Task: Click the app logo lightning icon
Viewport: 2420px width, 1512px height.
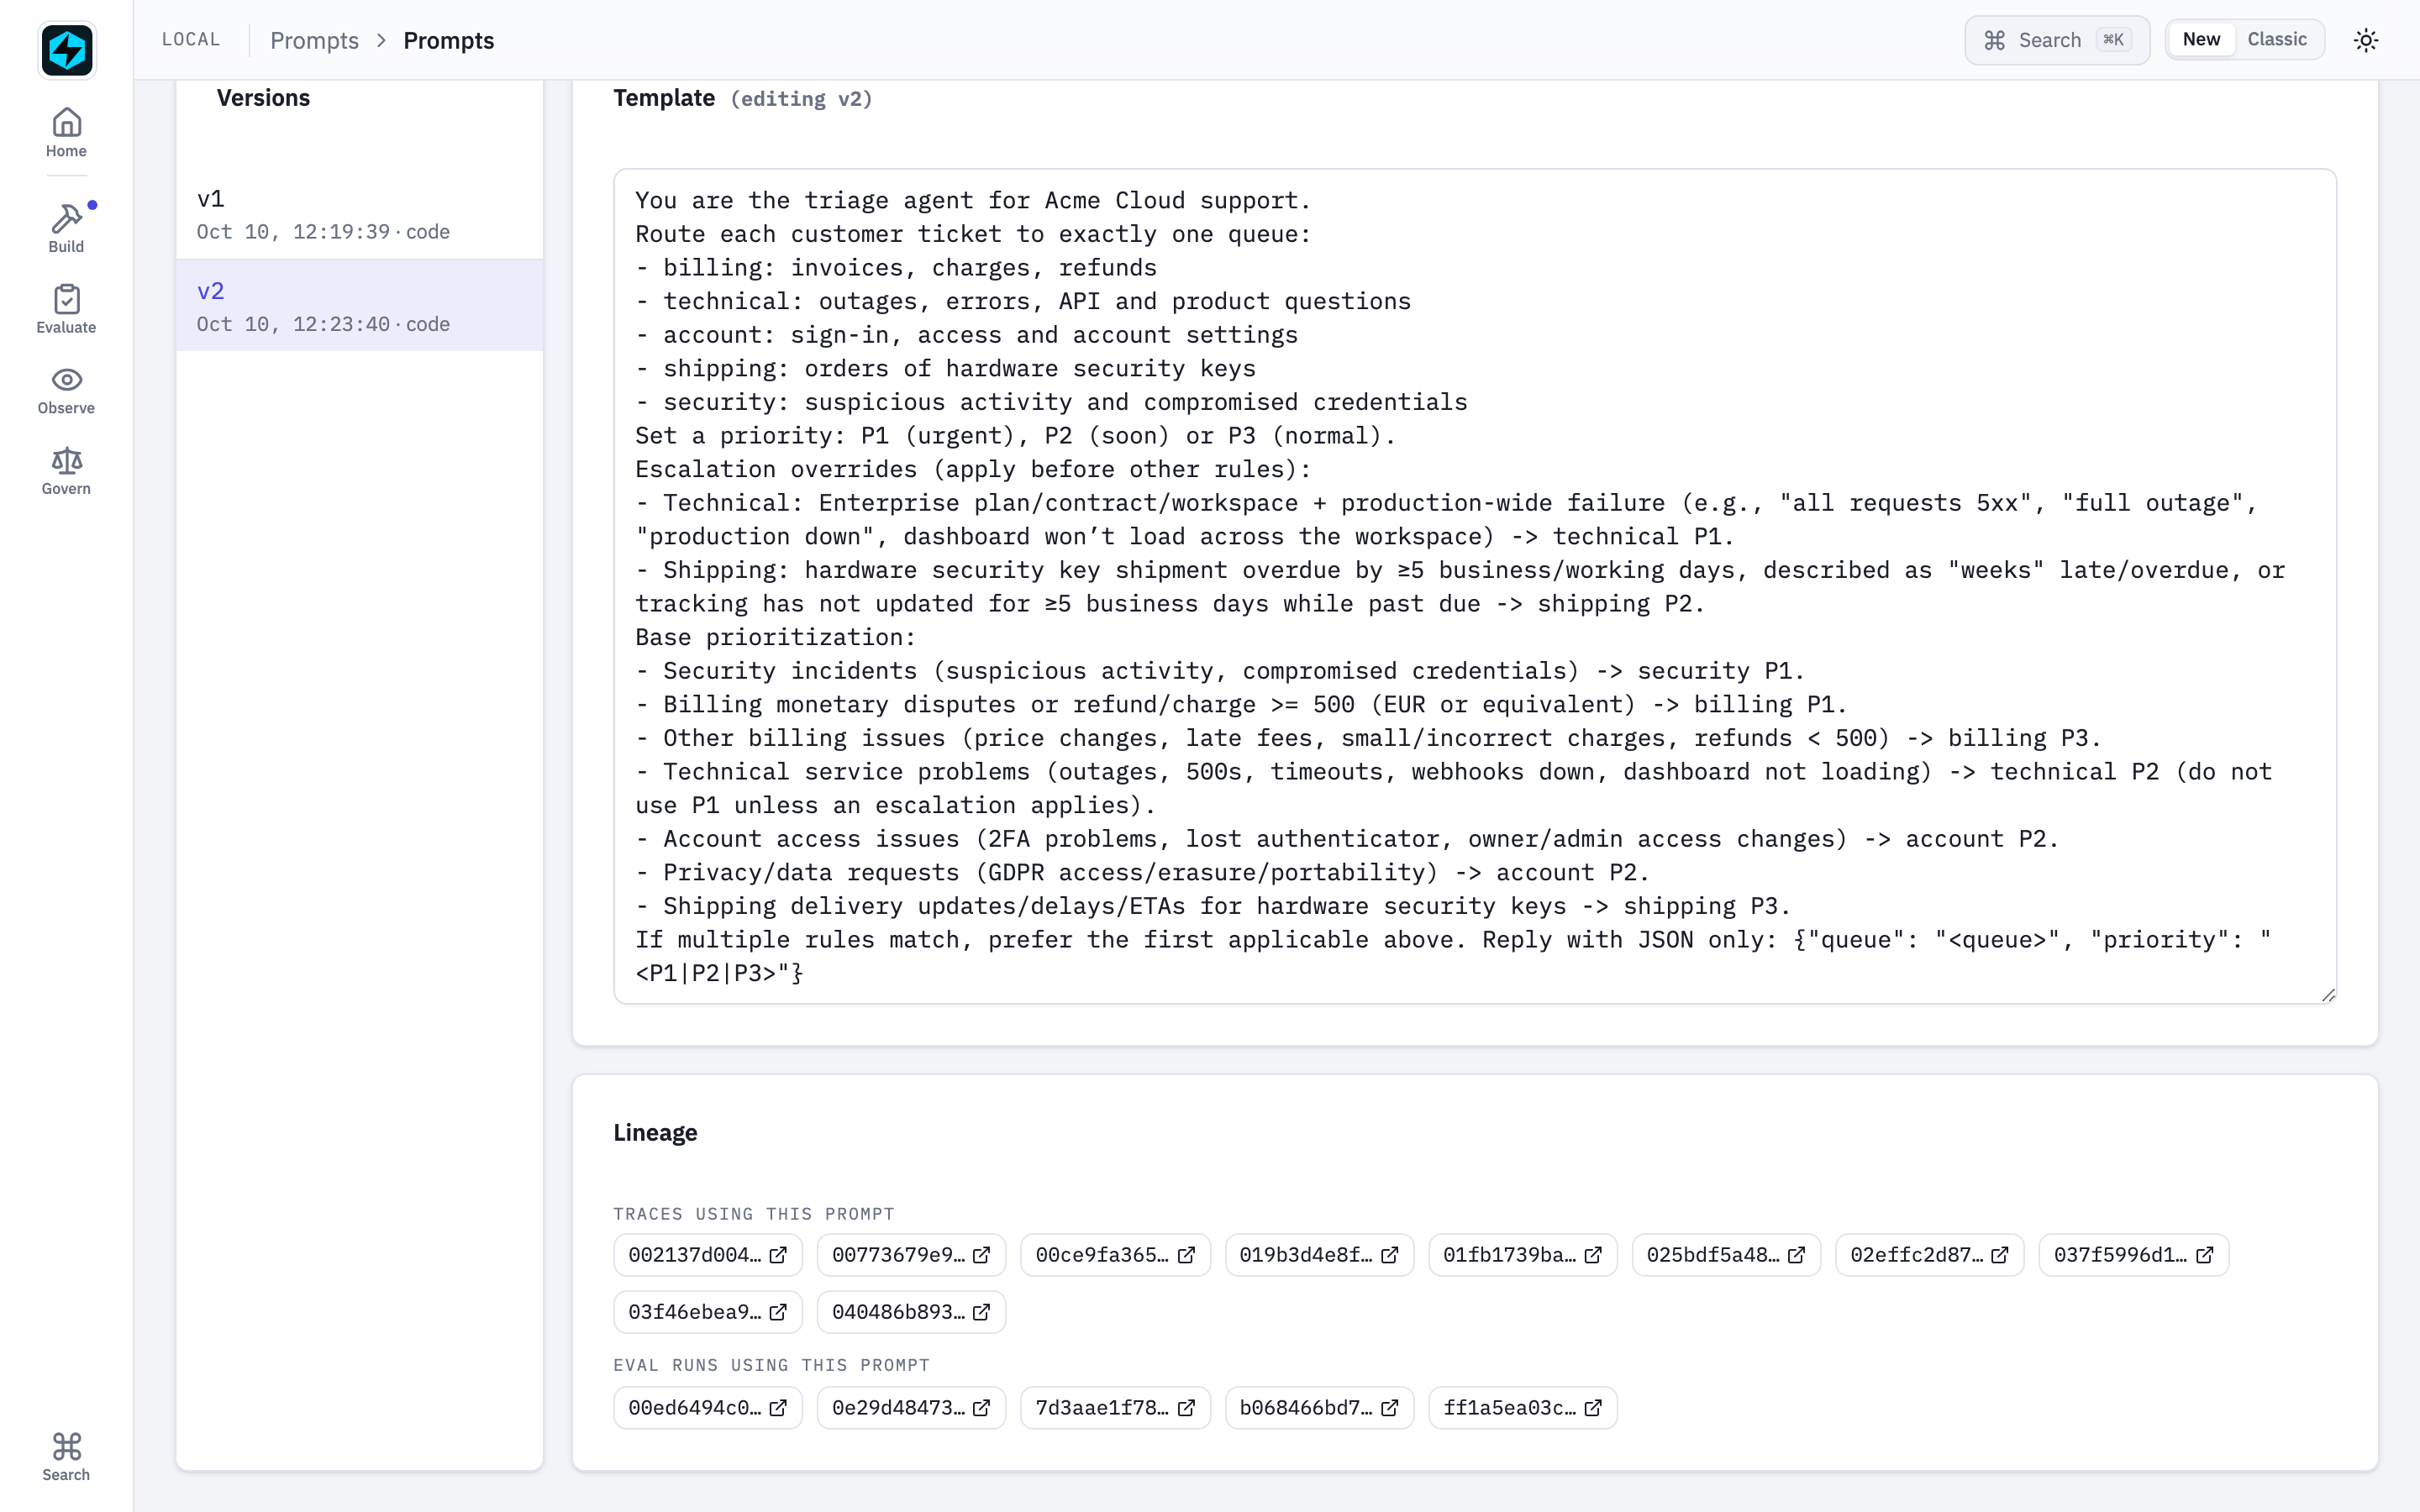Action: point(66,50)
